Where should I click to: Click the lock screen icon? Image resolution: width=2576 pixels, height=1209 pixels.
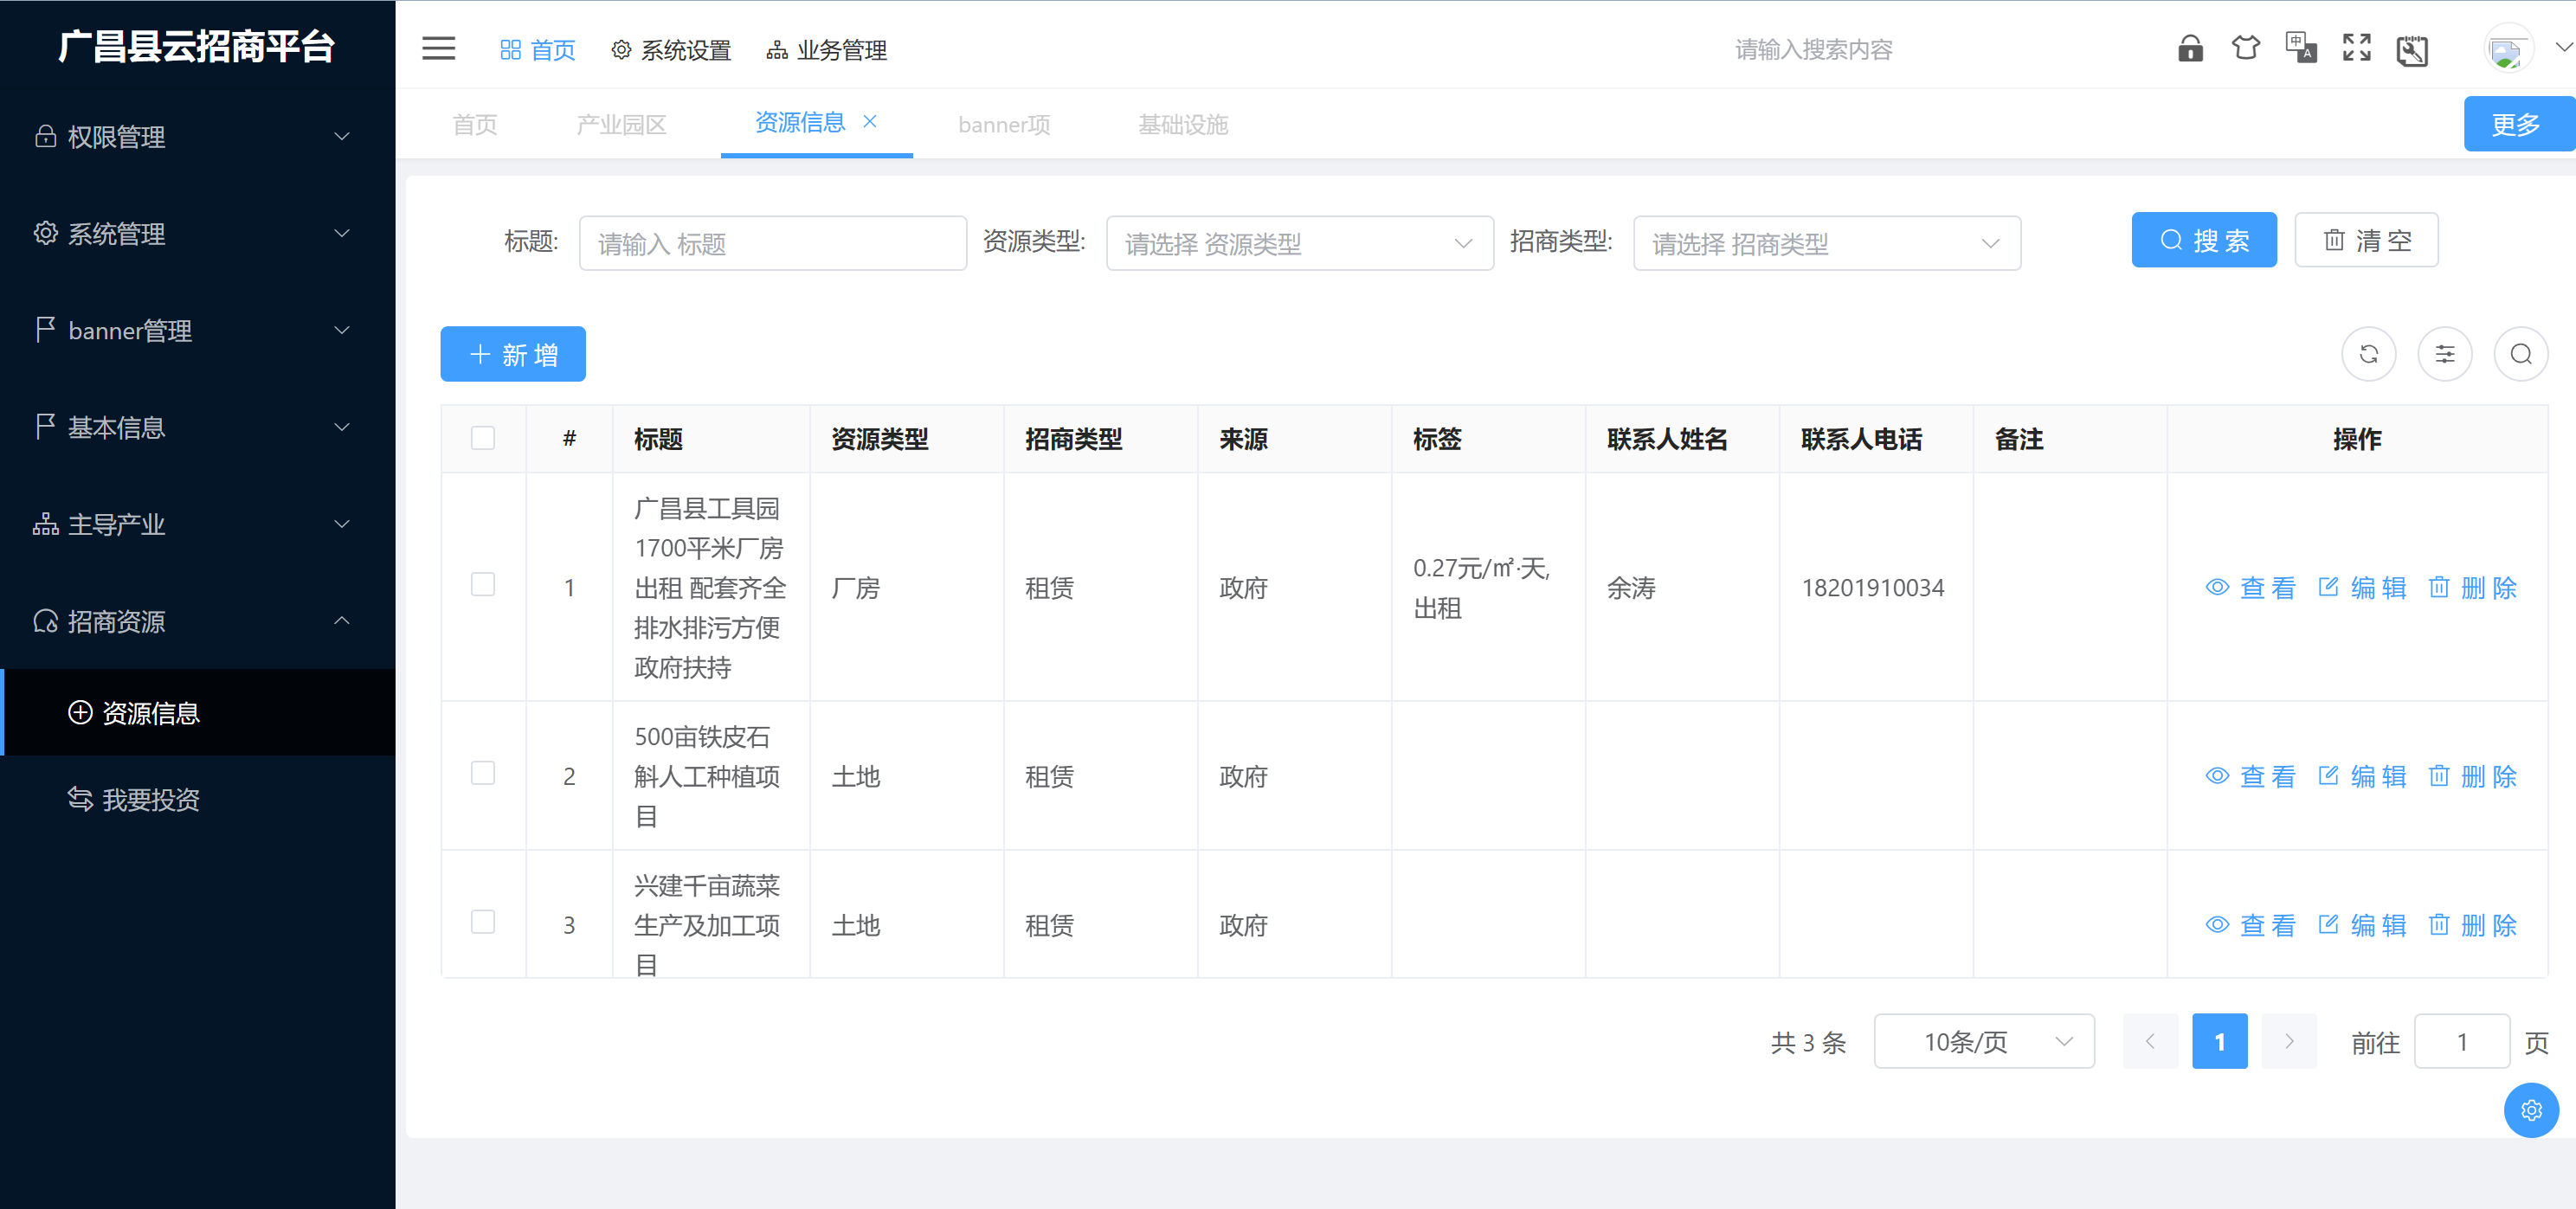[2190, 48]
